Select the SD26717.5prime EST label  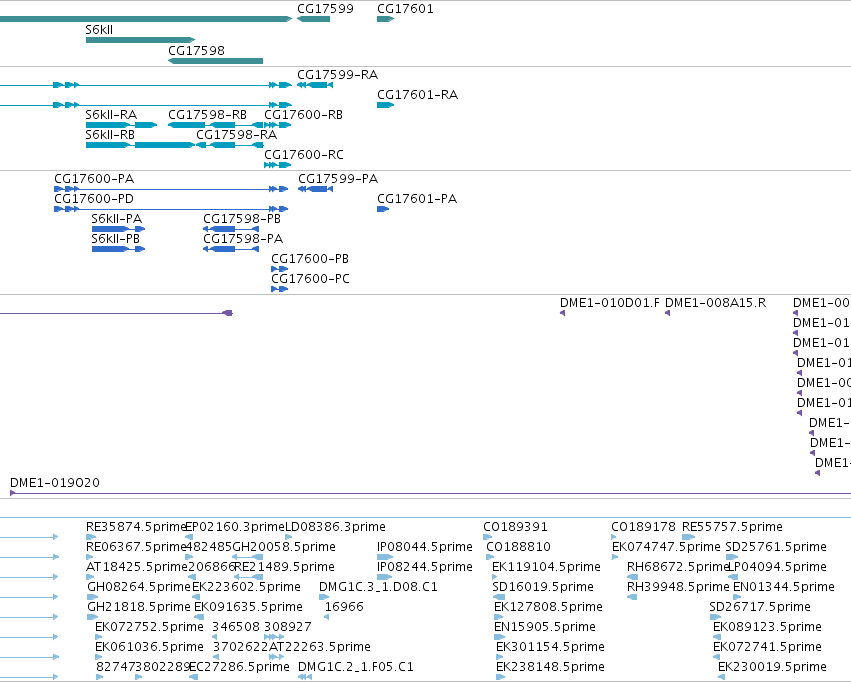760,607
